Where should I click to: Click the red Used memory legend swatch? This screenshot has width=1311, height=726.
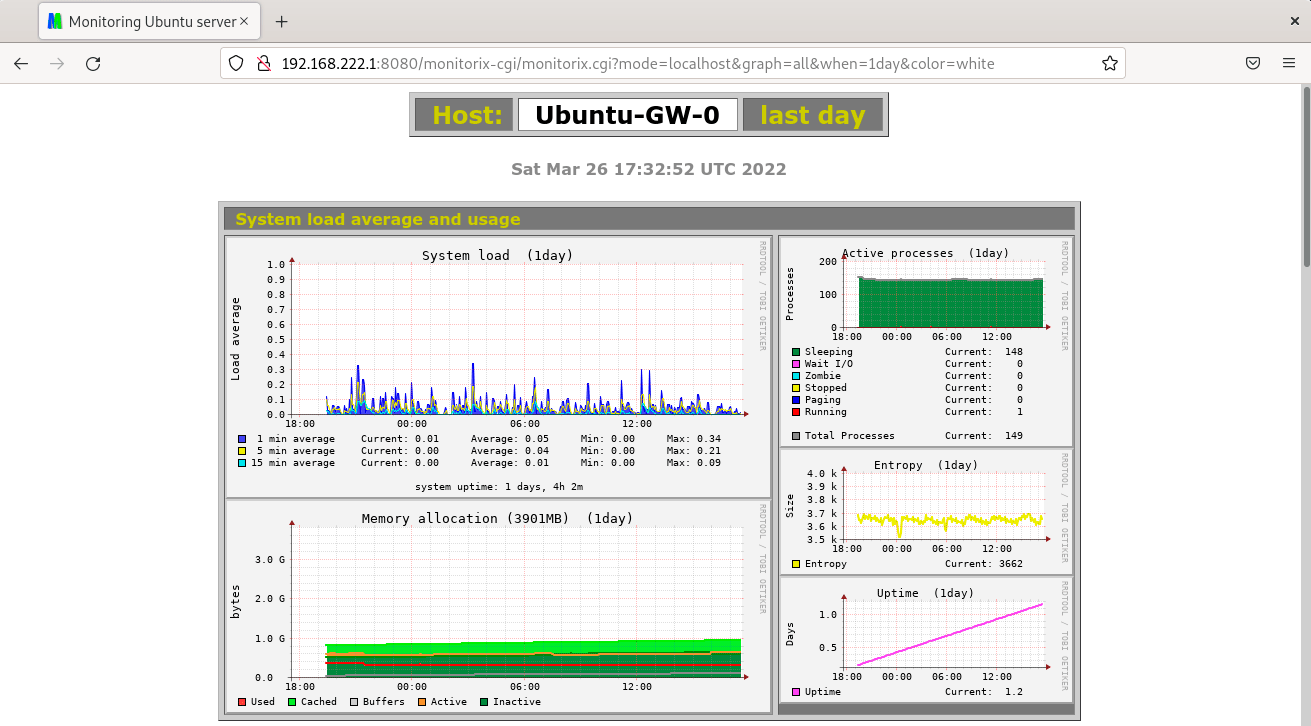tap(242, 702)
